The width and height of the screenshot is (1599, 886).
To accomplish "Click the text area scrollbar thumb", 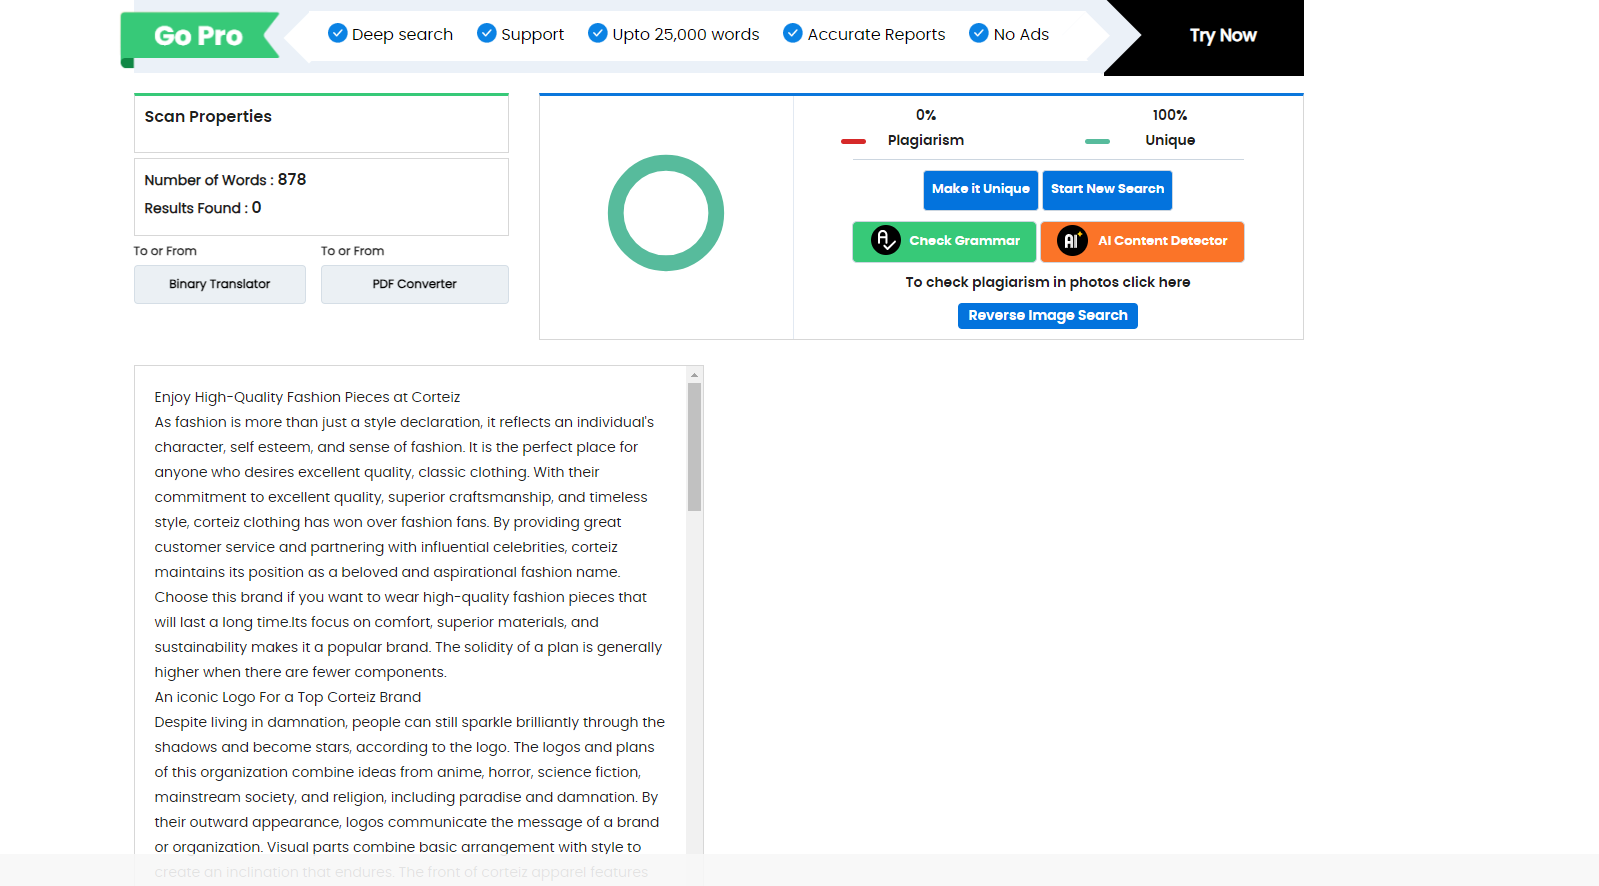I will [x=694, y=447].
